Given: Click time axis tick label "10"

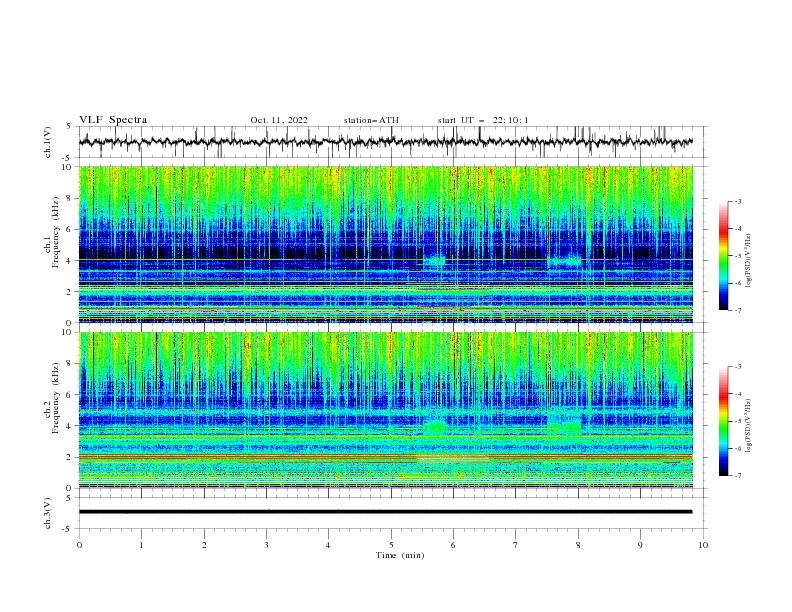Looking at the screenshot, I should point(703,545).
